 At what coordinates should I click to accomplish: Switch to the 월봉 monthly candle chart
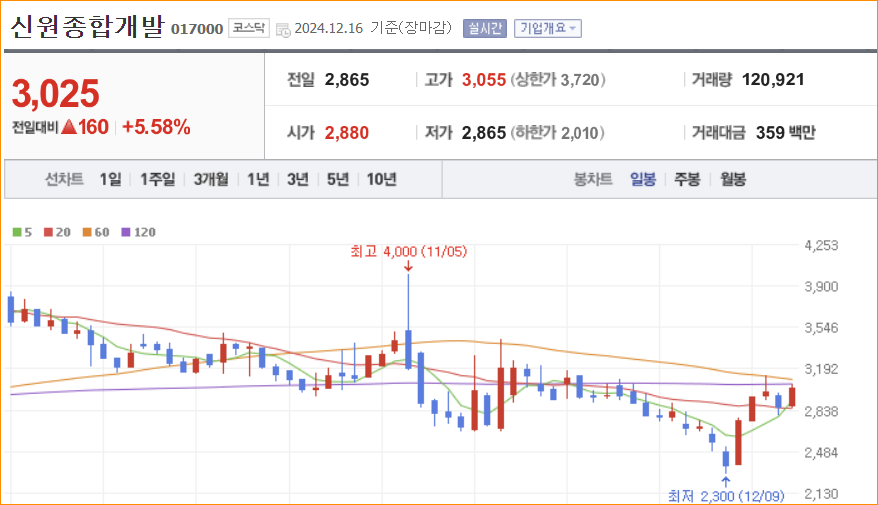pyautogui.click(x=733, y=179)
